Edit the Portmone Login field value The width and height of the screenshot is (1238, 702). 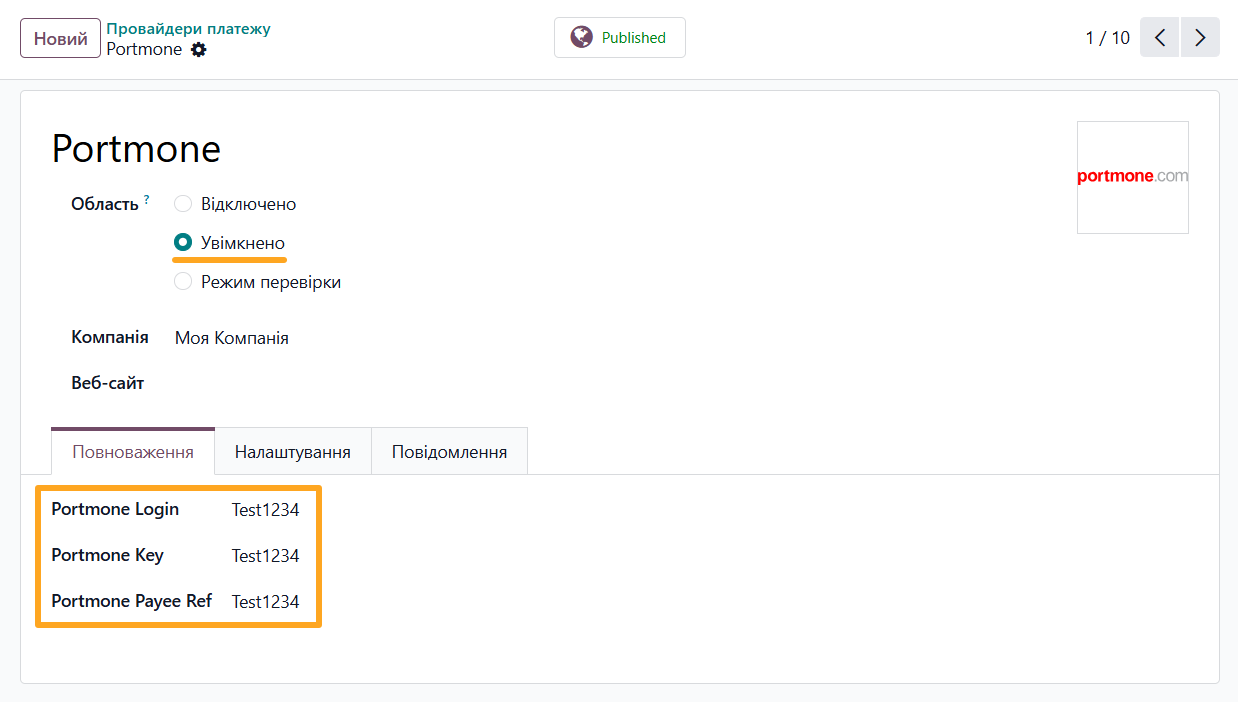(266, 510)
